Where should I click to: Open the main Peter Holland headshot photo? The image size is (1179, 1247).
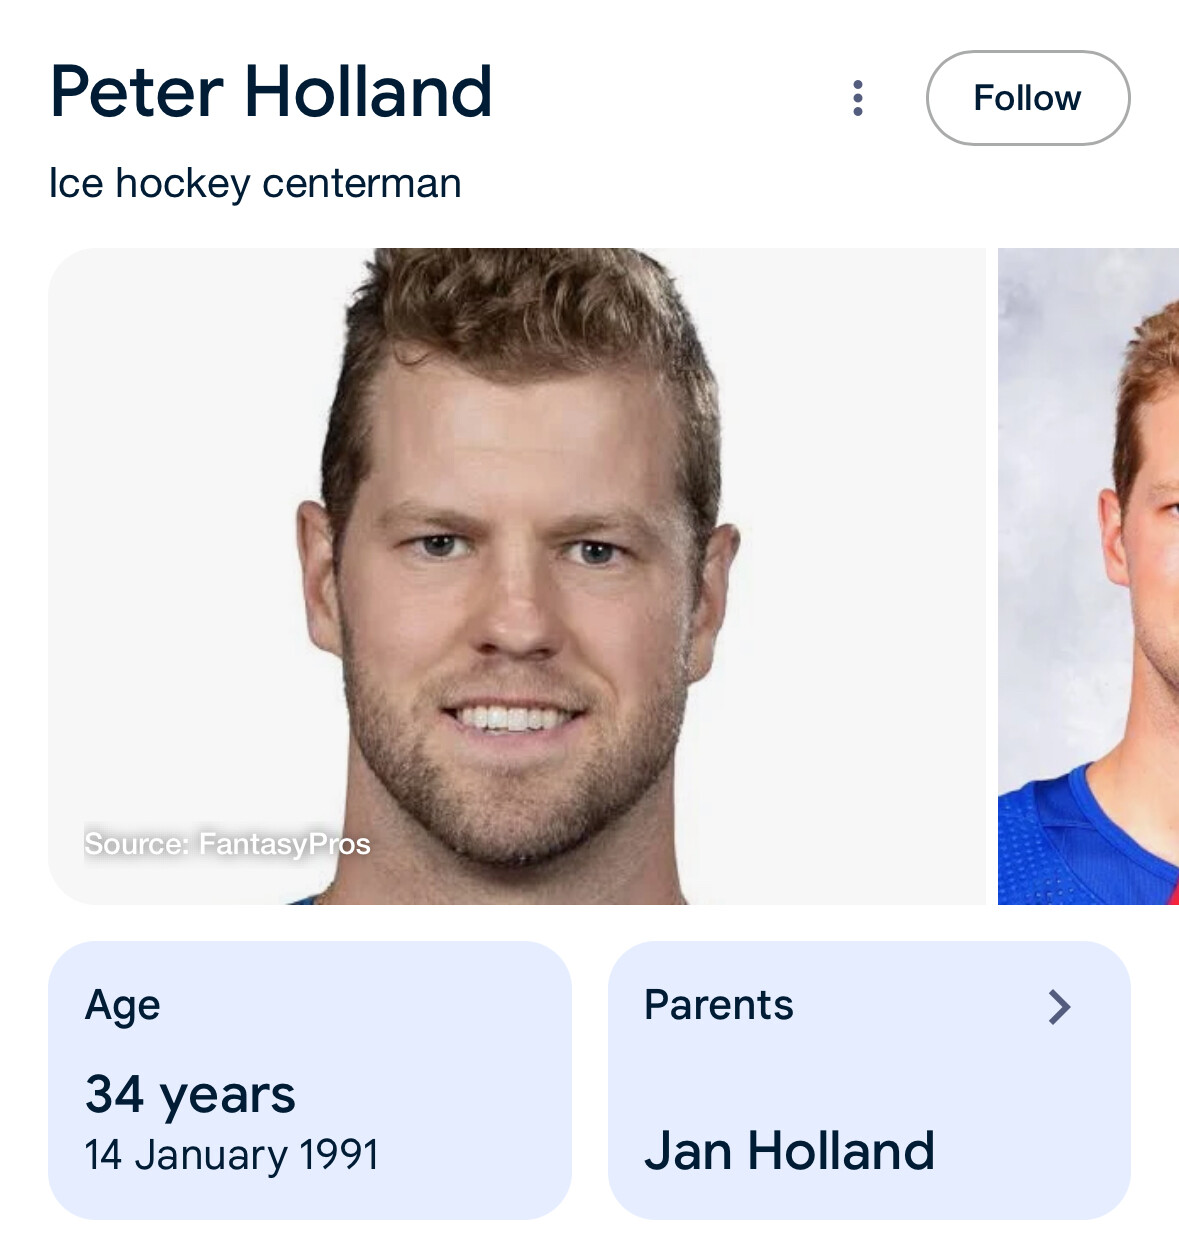point(516,576)
